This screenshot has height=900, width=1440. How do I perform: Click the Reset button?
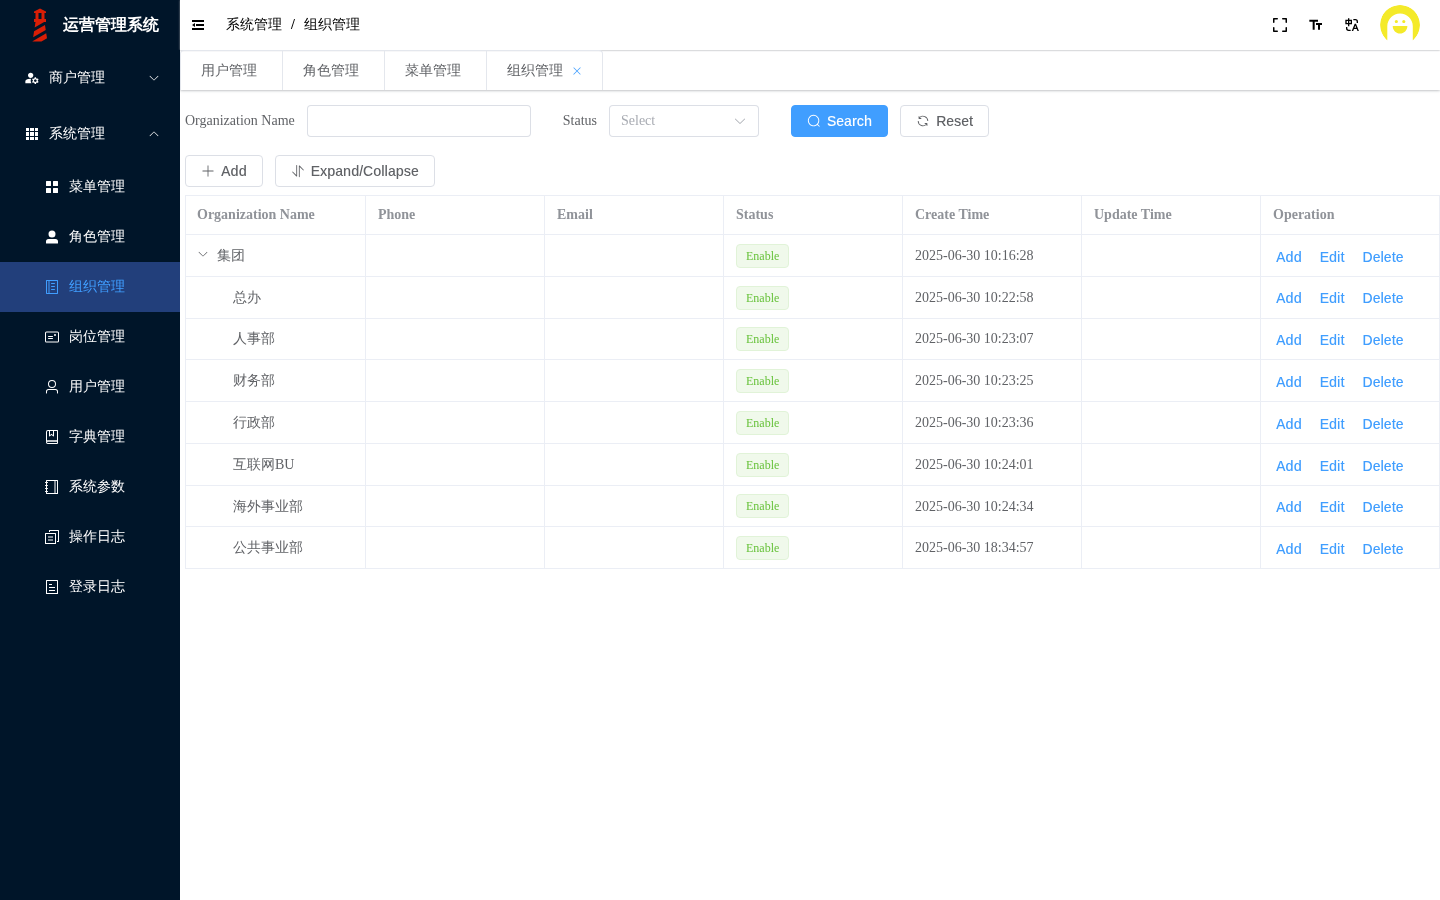[x=944, y=121]
